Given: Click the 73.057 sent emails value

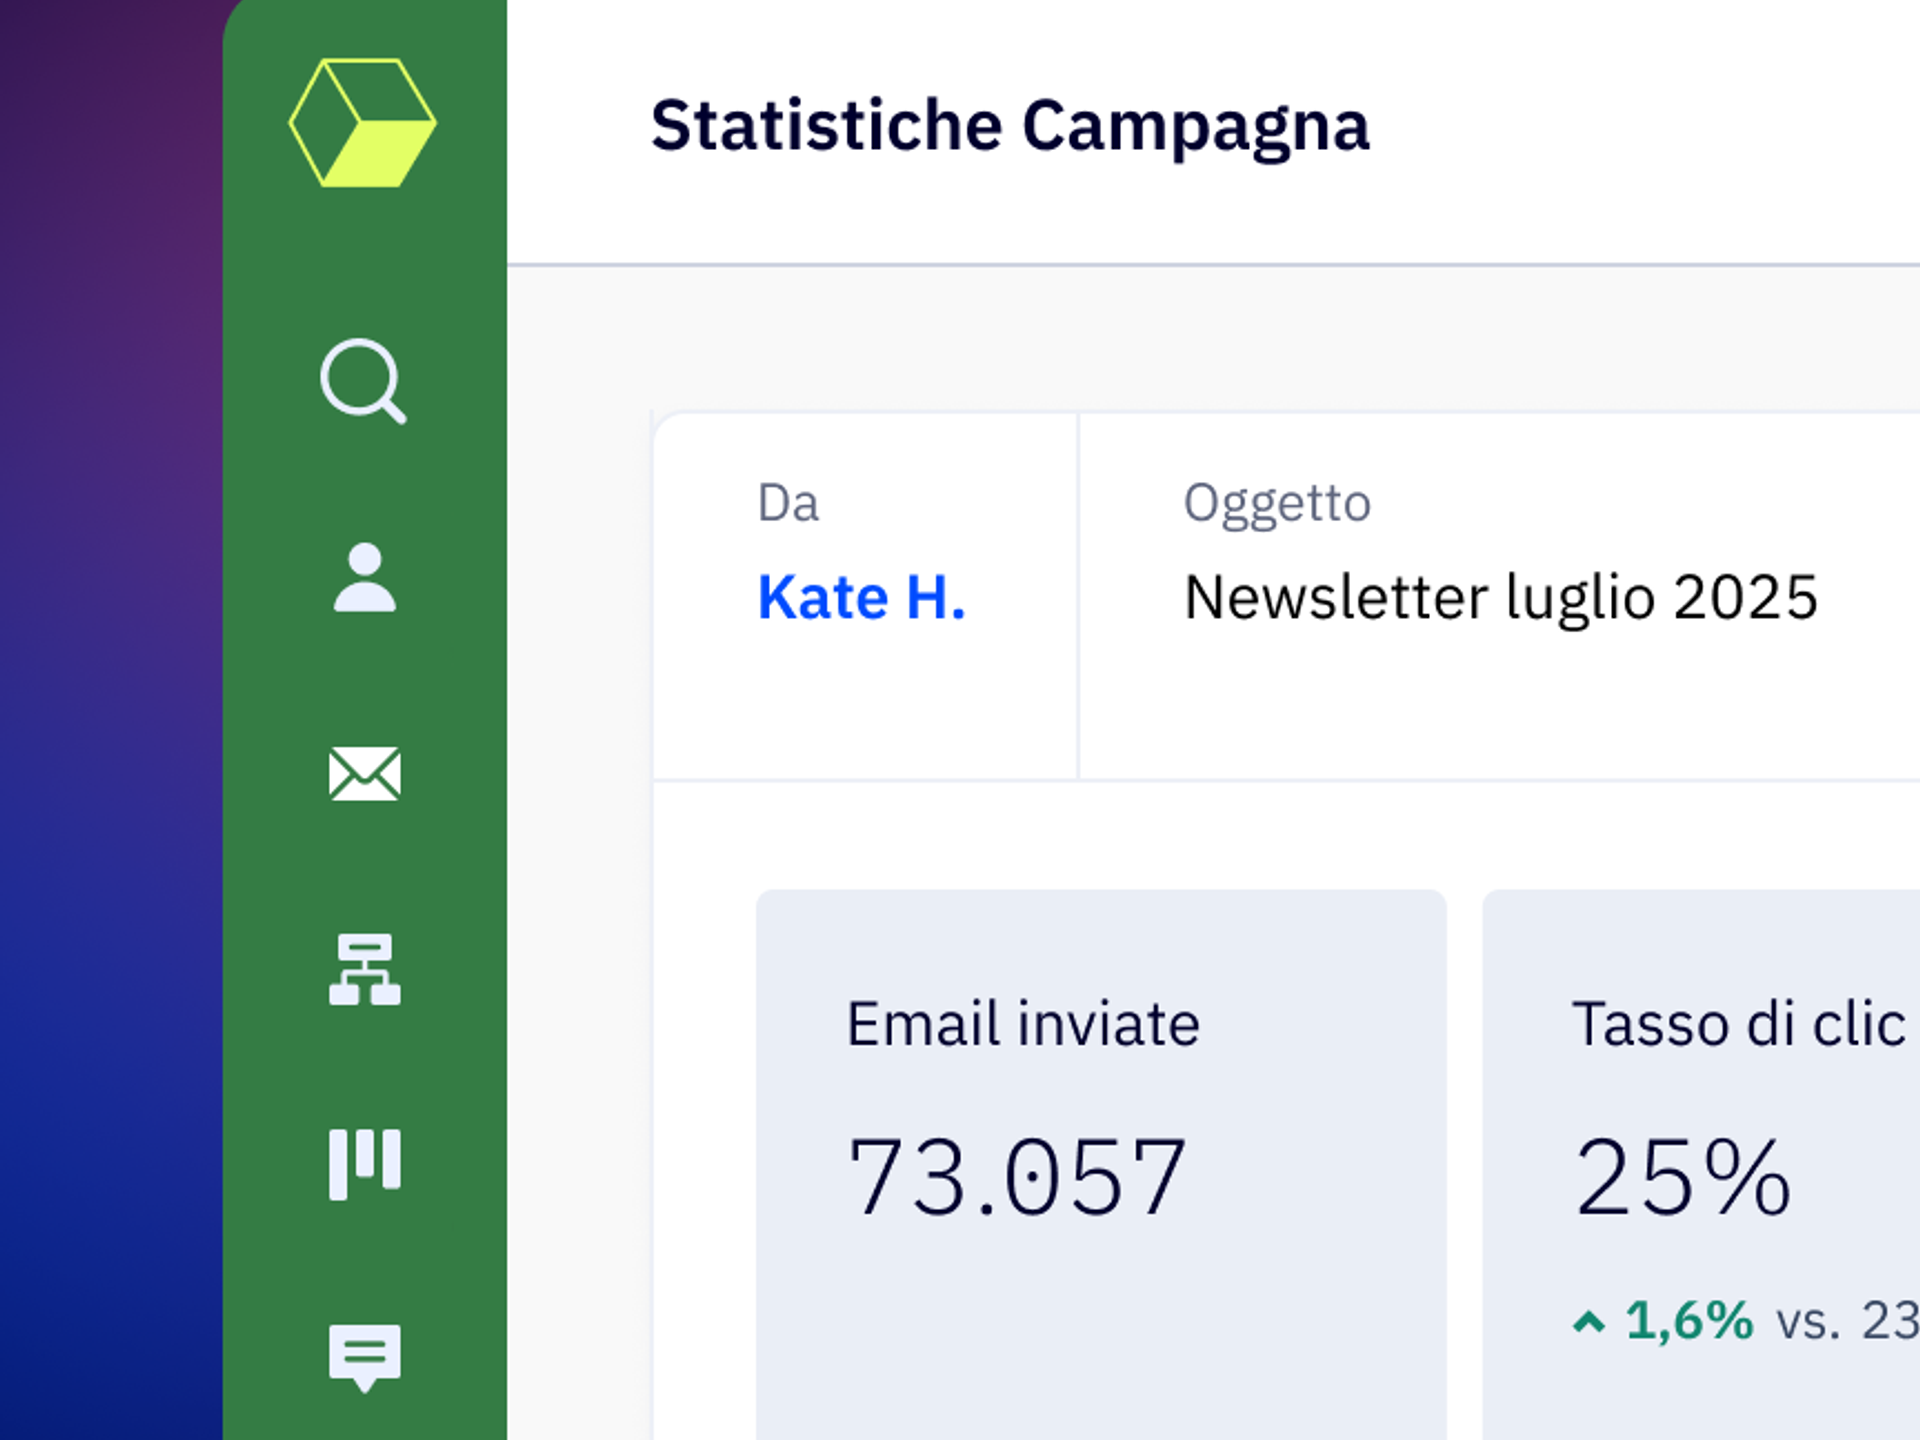Looking at the screenshot, I should [1016, 1178].
